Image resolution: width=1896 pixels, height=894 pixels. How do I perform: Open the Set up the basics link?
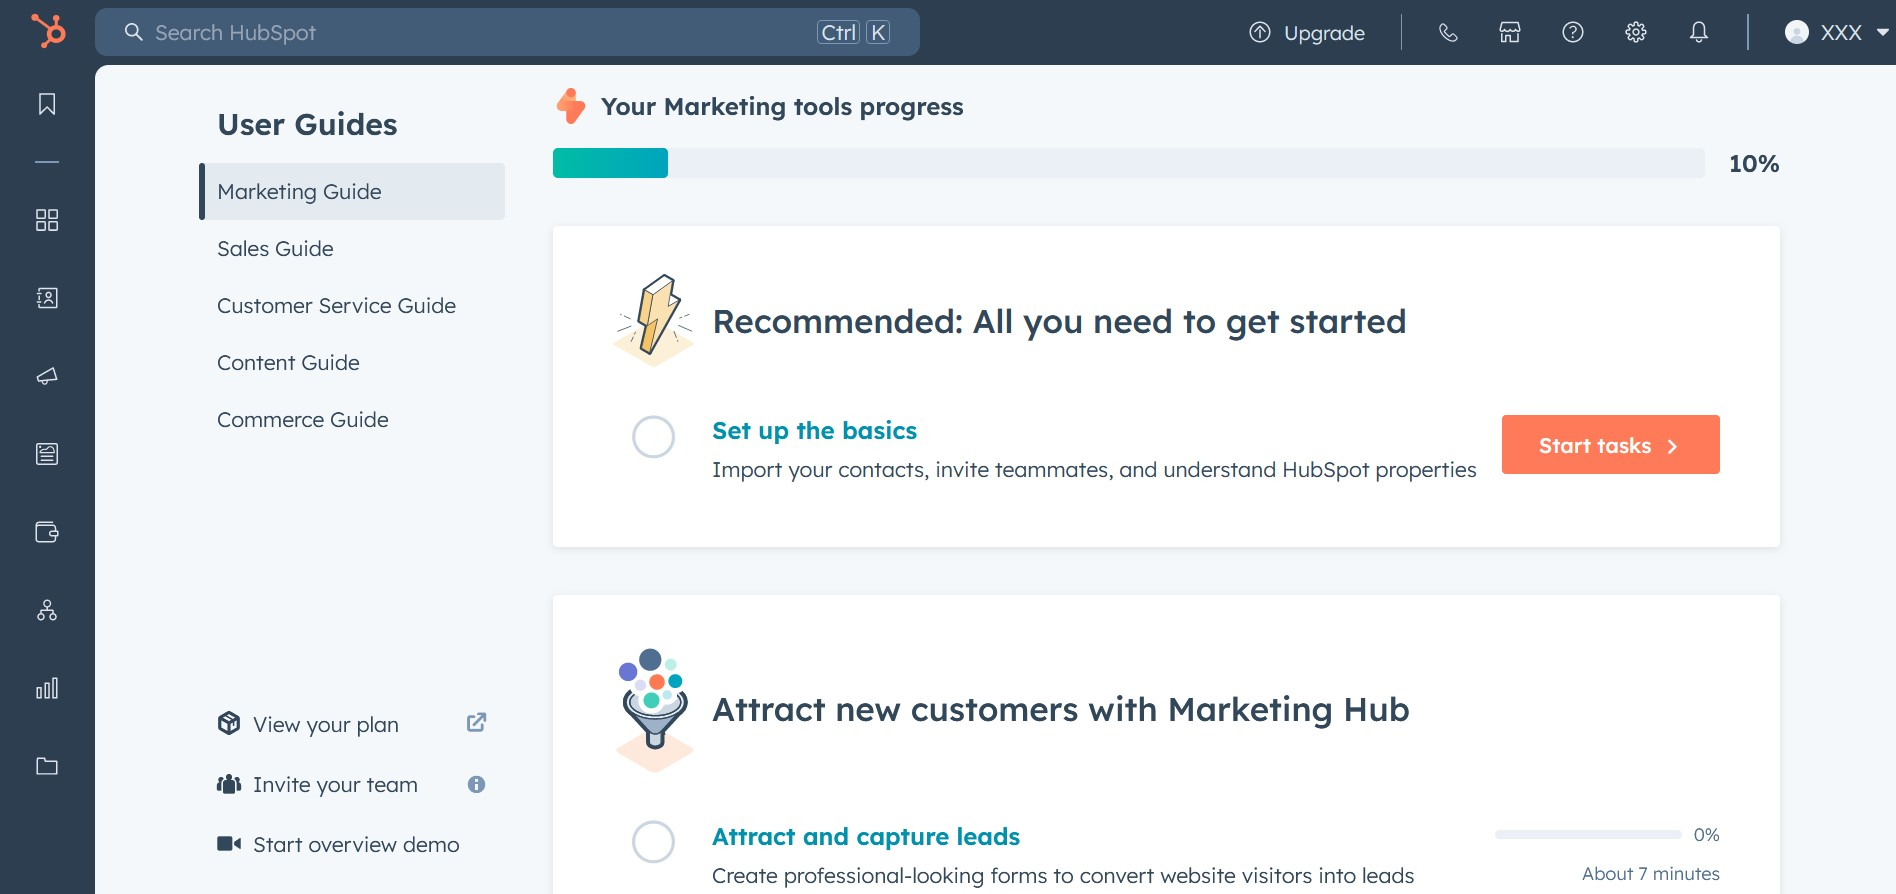tap(814, 431)
